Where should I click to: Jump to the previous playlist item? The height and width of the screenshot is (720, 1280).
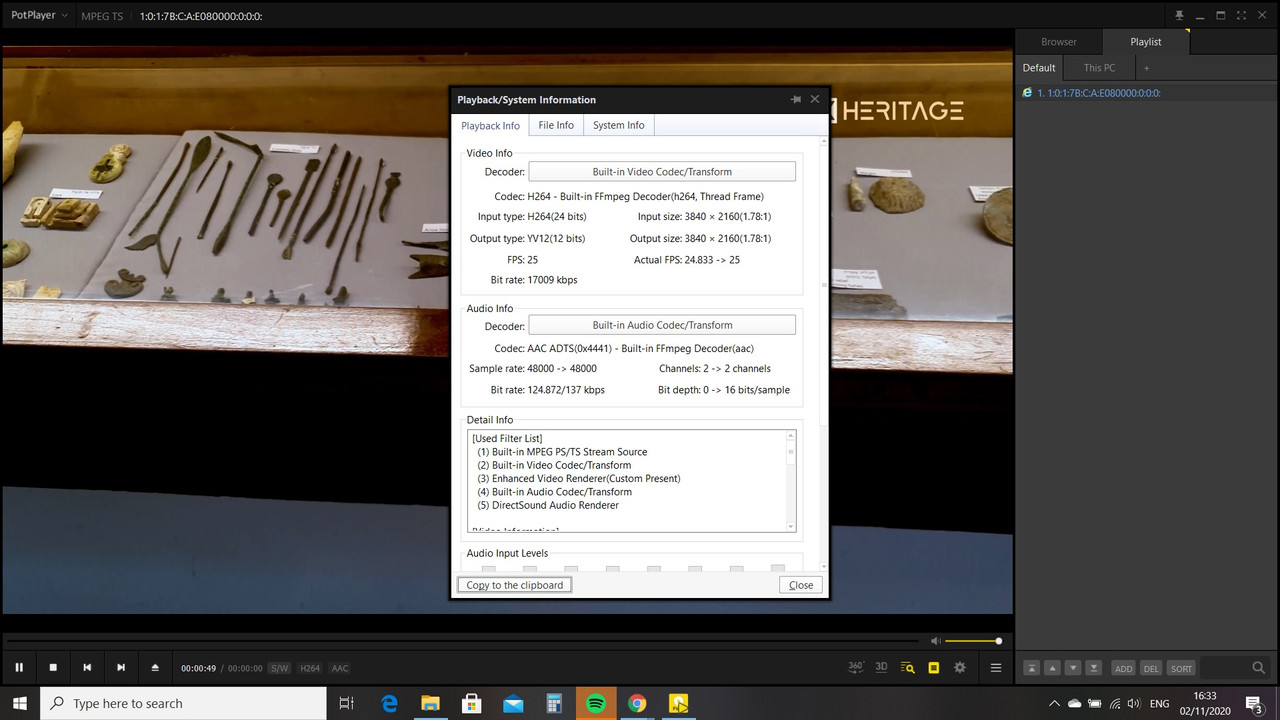click(87, 668)
